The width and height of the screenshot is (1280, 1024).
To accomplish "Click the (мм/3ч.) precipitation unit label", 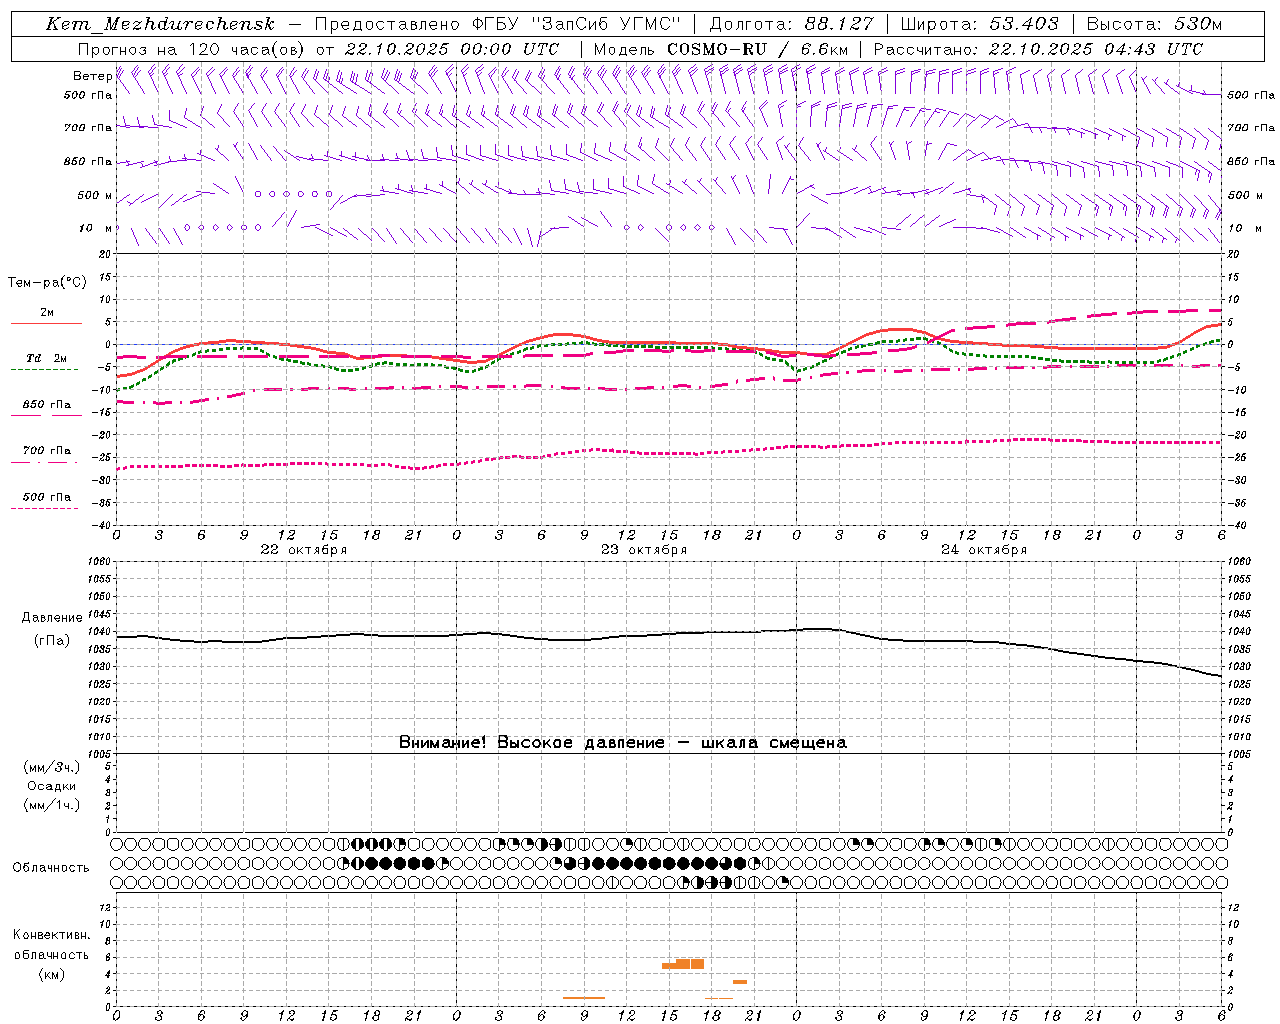I will [52, 768].
